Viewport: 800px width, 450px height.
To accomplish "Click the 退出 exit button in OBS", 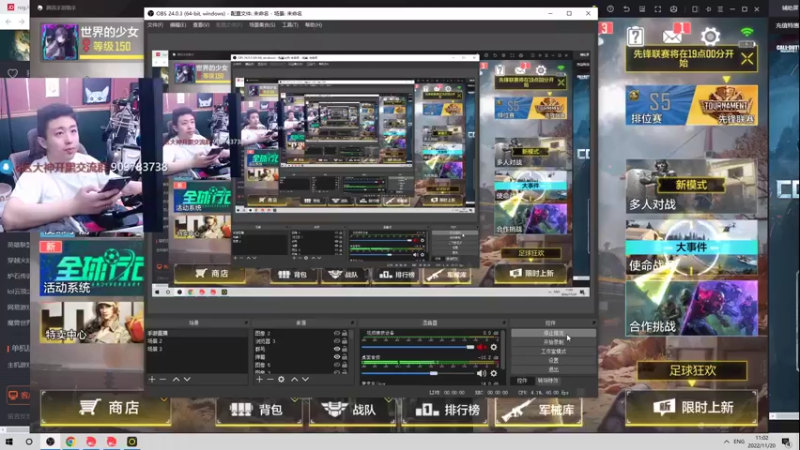I will [x=553, y=369].
